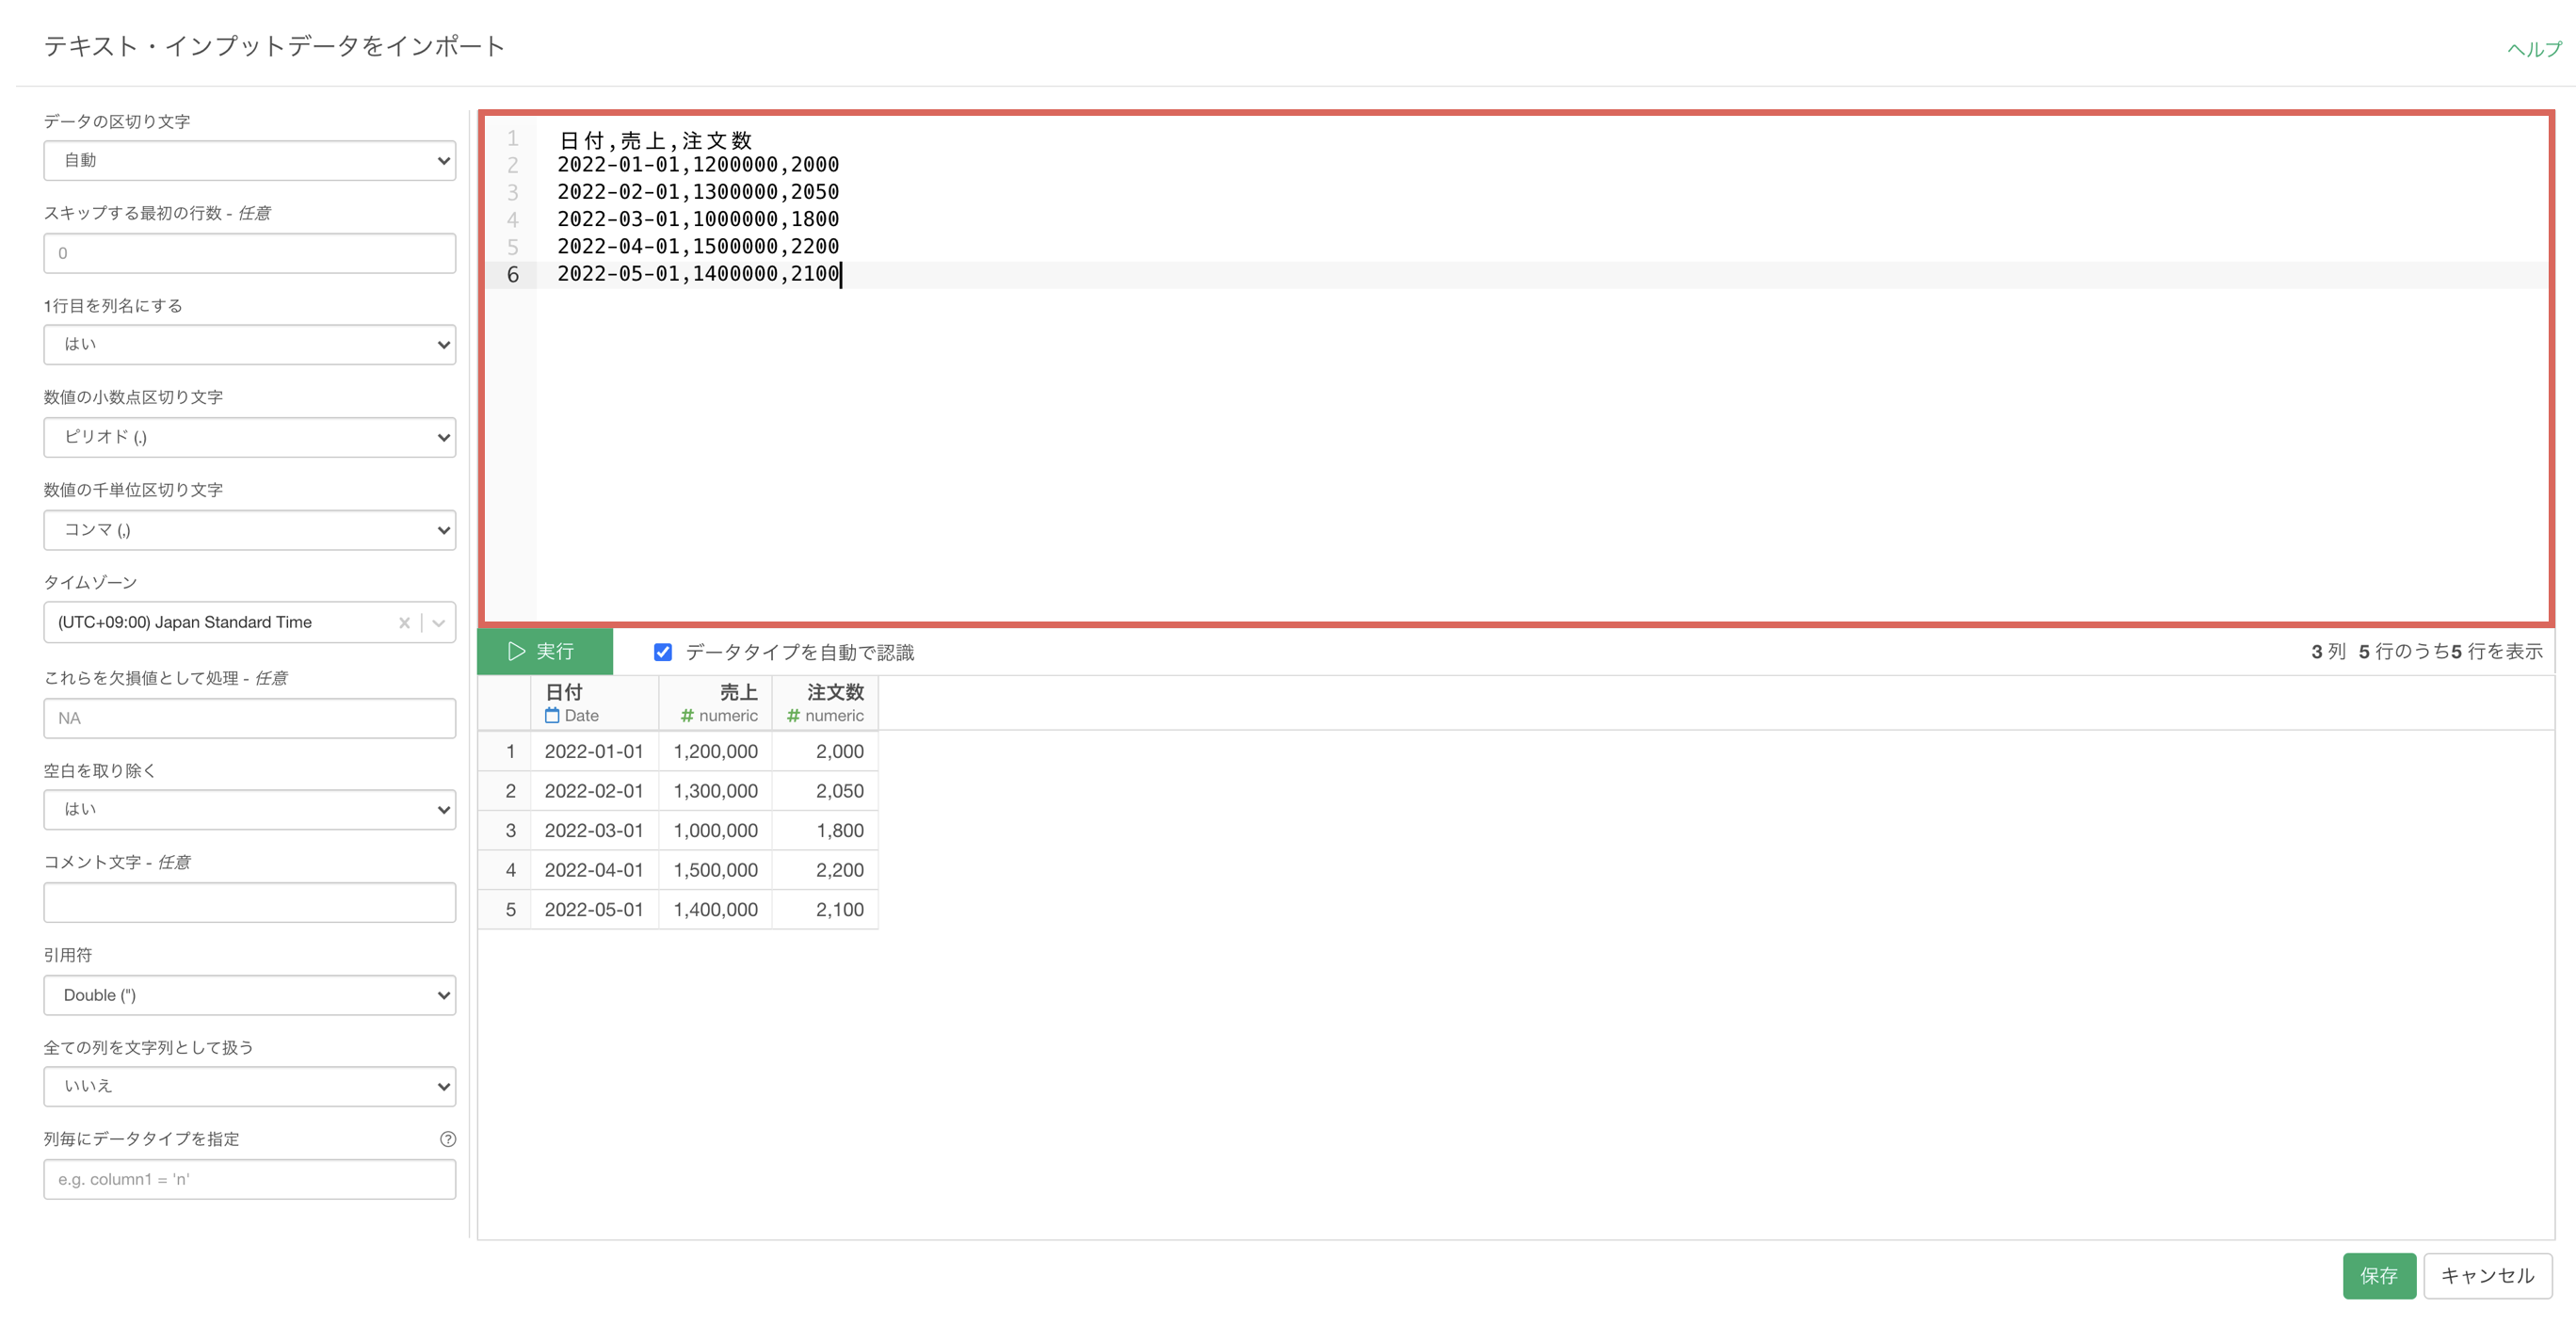Toggle データタイプを自動で認識 checkbox
The height and width of the screenshot is (1324, 2576).
663,652
